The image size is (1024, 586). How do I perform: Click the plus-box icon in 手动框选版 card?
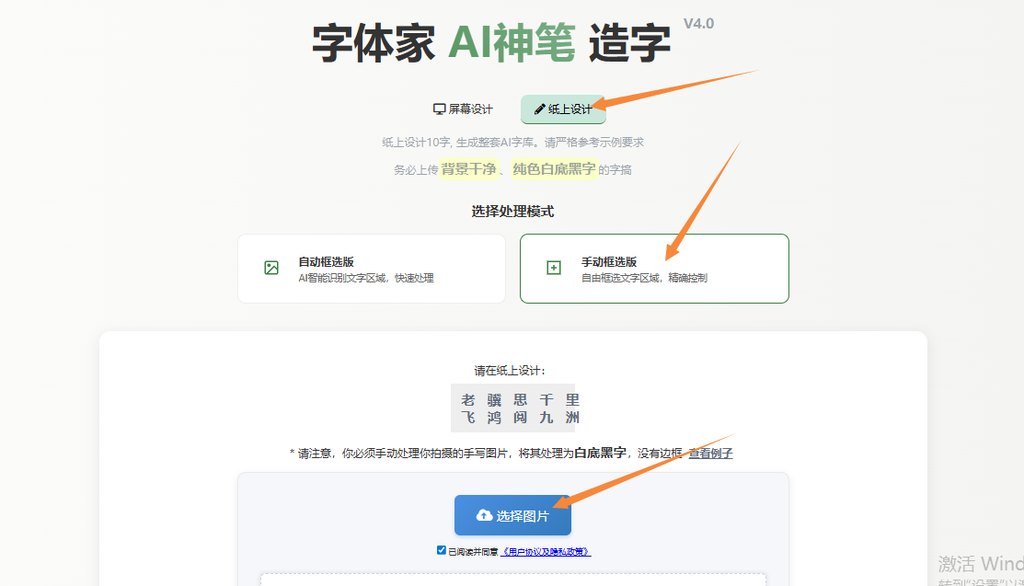[x=554, y=268]
